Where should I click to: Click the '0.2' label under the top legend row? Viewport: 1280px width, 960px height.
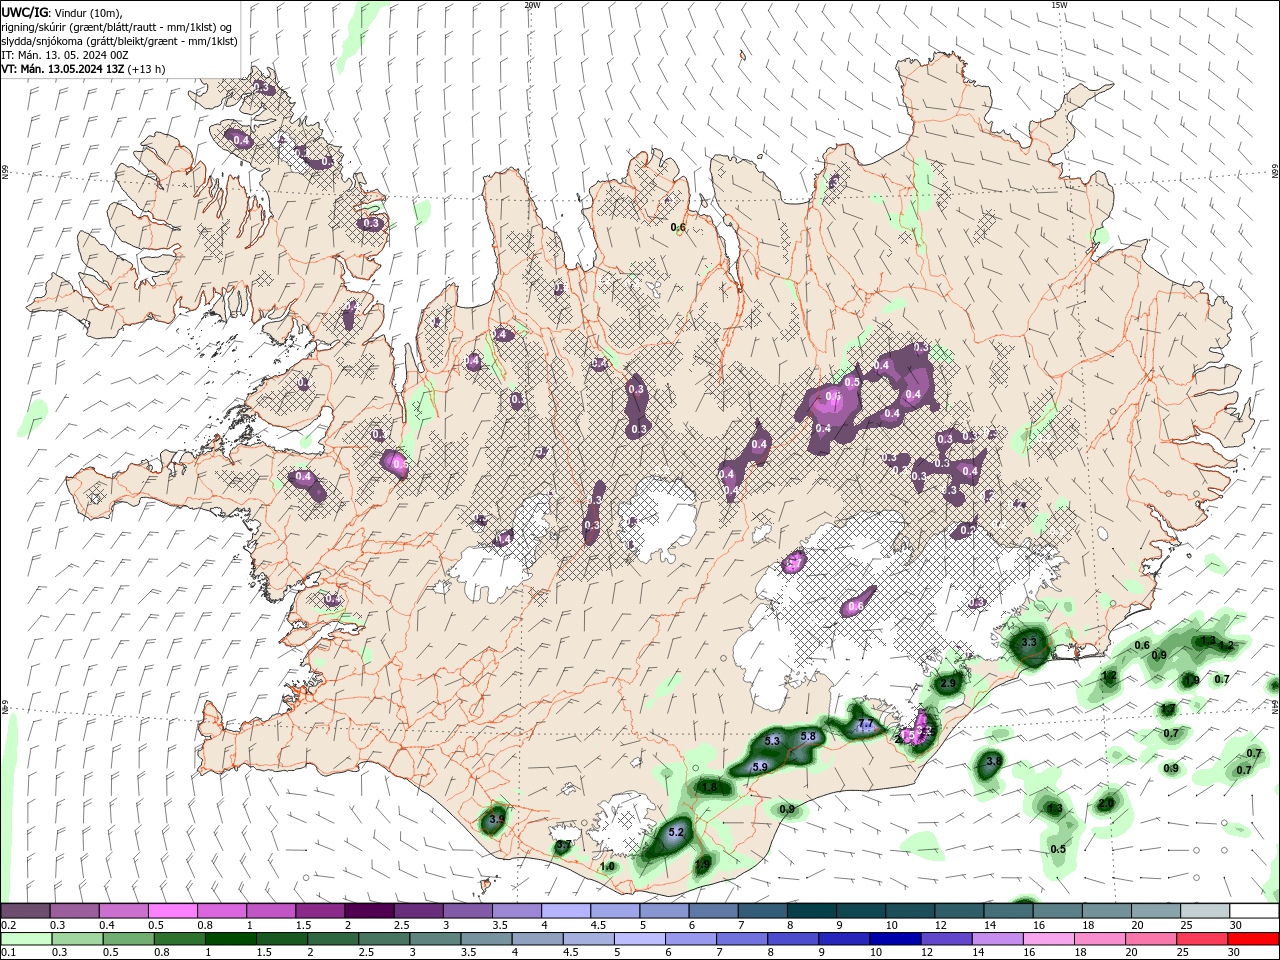point(8,925)
